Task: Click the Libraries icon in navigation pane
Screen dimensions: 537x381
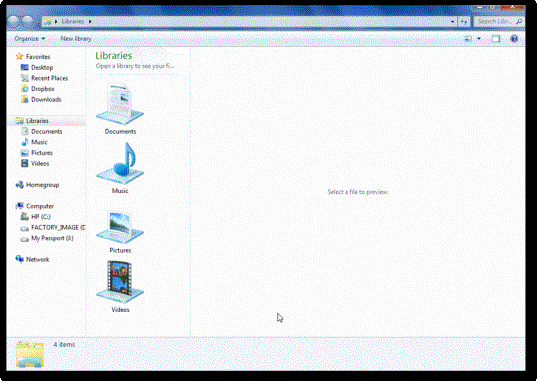Action: [20, 121]
